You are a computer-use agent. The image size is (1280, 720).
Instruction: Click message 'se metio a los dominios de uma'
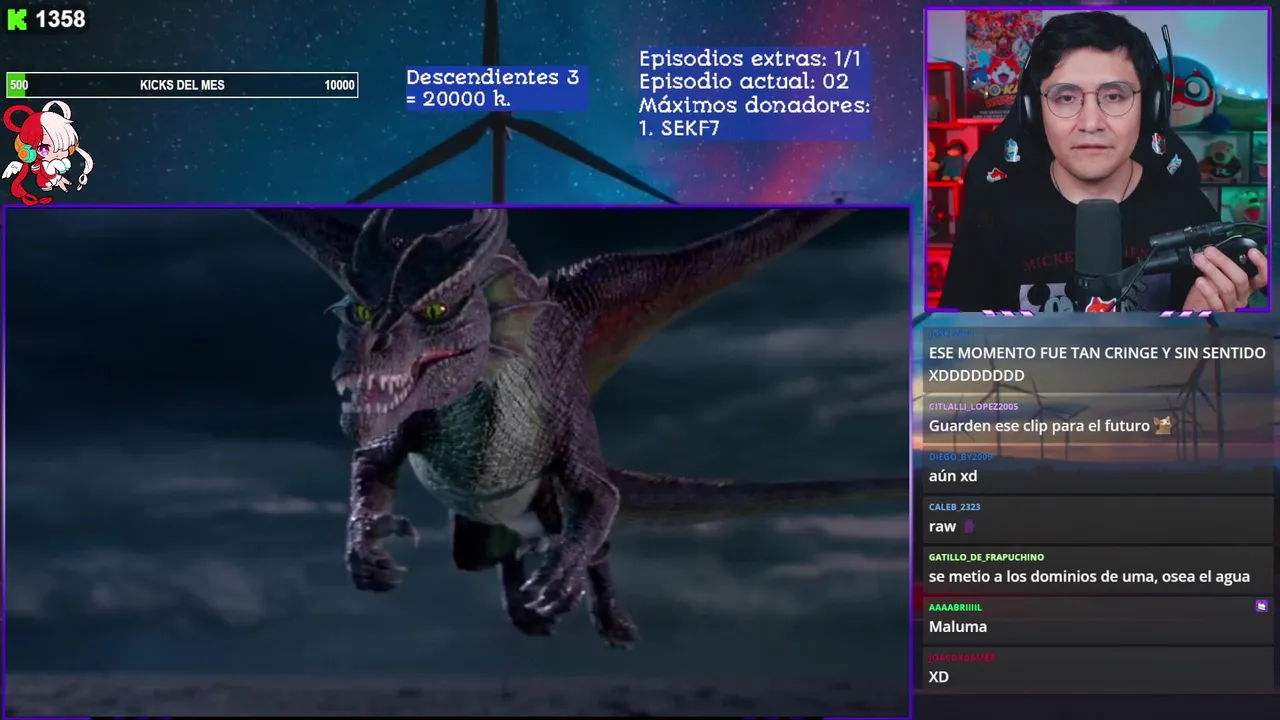pyautogui.click(x=1089, y=576)
